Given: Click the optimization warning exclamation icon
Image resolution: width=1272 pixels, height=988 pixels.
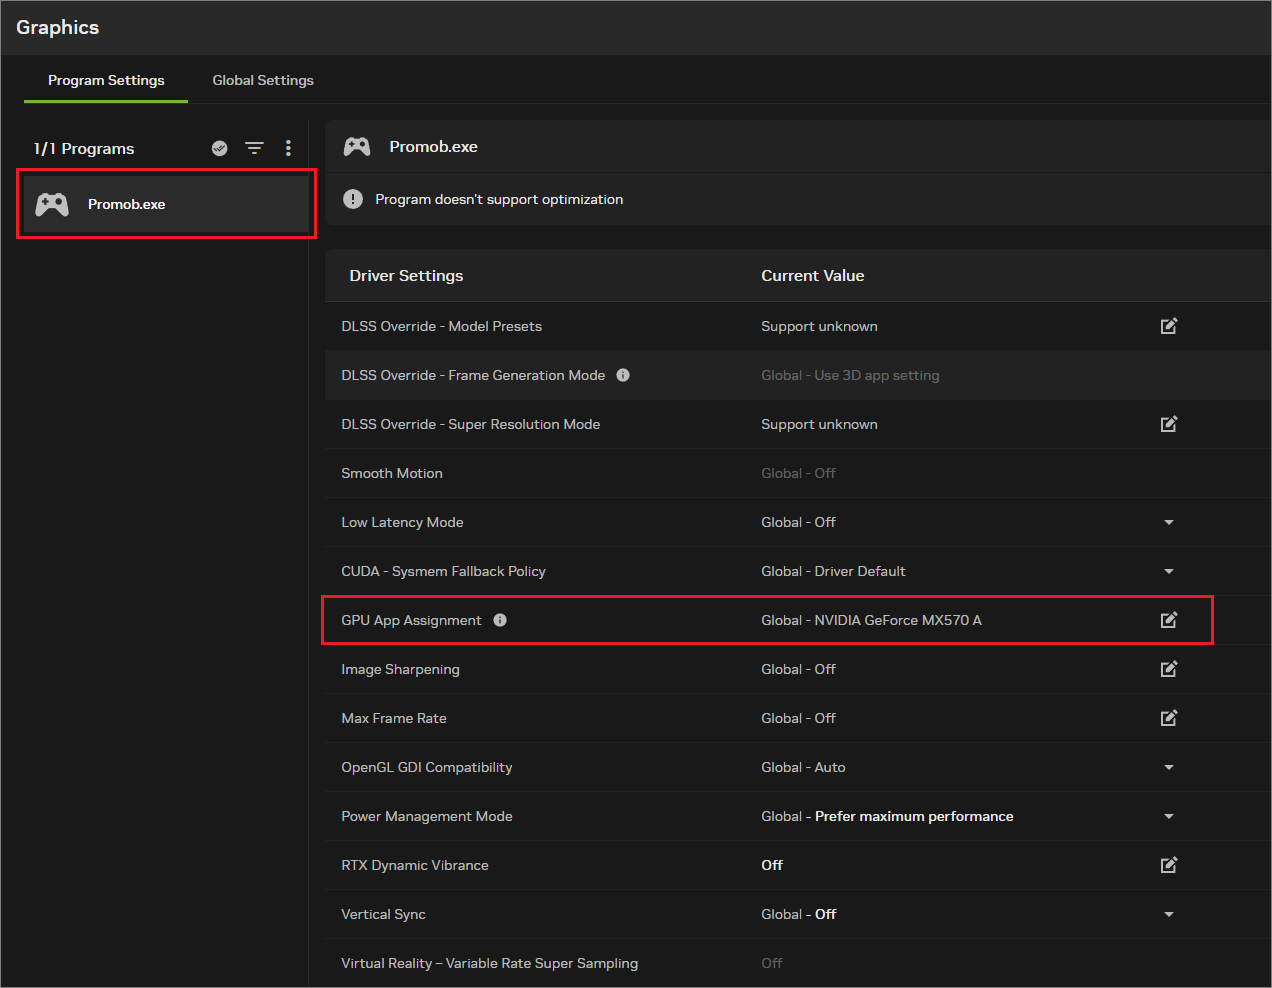Looking at the screenshot, I should tap(353, 199).
